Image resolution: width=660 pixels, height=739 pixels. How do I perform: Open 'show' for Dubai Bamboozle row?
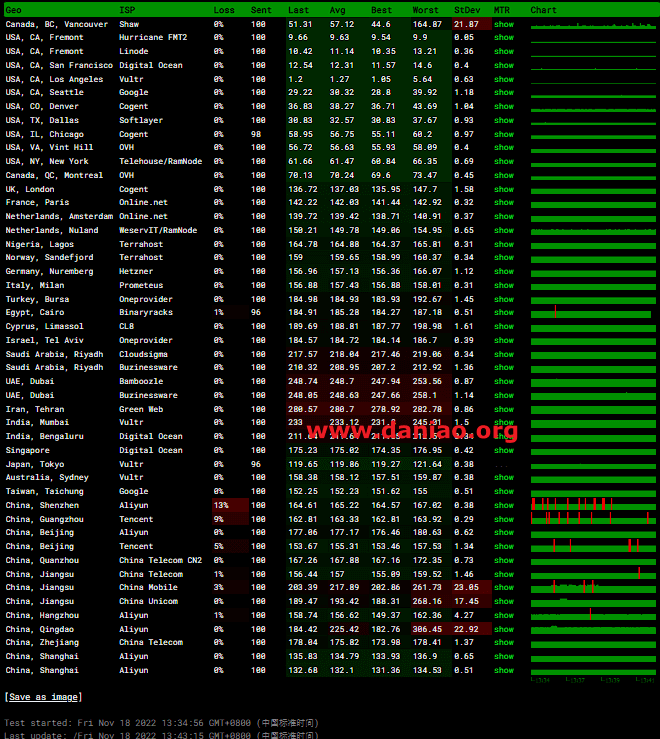coord(503,382)
